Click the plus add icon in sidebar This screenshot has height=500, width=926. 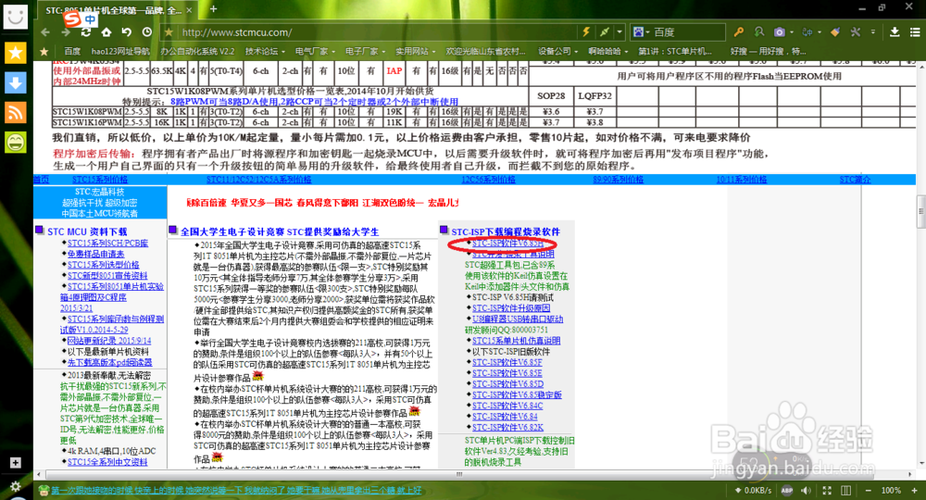click(x=15, y=463)
